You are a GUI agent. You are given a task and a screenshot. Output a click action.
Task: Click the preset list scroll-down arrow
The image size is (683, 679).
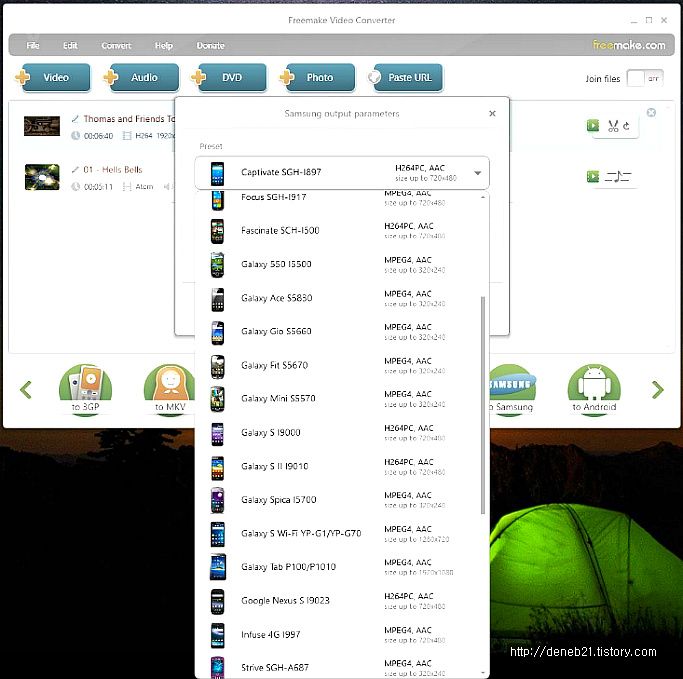483,673
